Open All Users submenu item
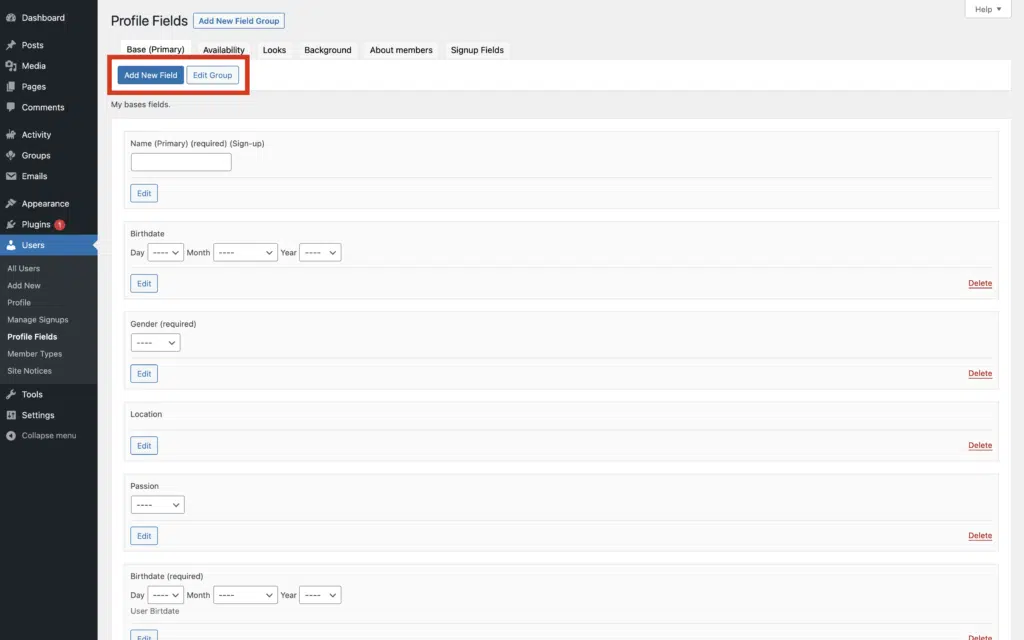This screenshot has width=1024, height=640. click(24, 268)
